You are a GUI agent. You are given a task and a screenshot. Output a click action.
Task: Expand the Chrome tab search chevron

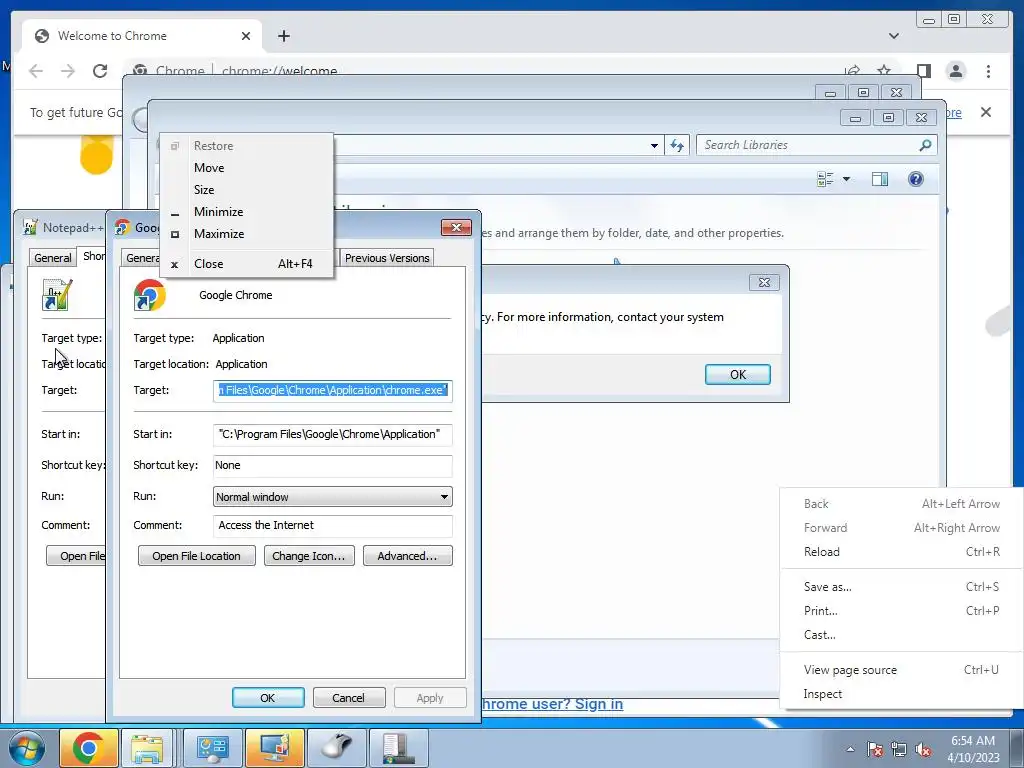pos(894,36)
